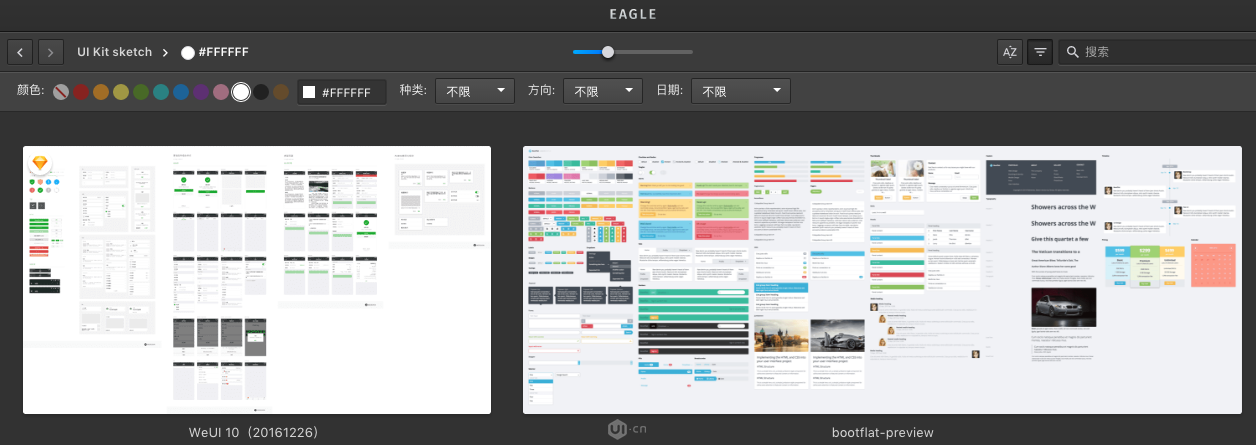Click the #FFFFFF breadcrumb item
Viewport: 1256px width, 445px height.
pos(222,52)
